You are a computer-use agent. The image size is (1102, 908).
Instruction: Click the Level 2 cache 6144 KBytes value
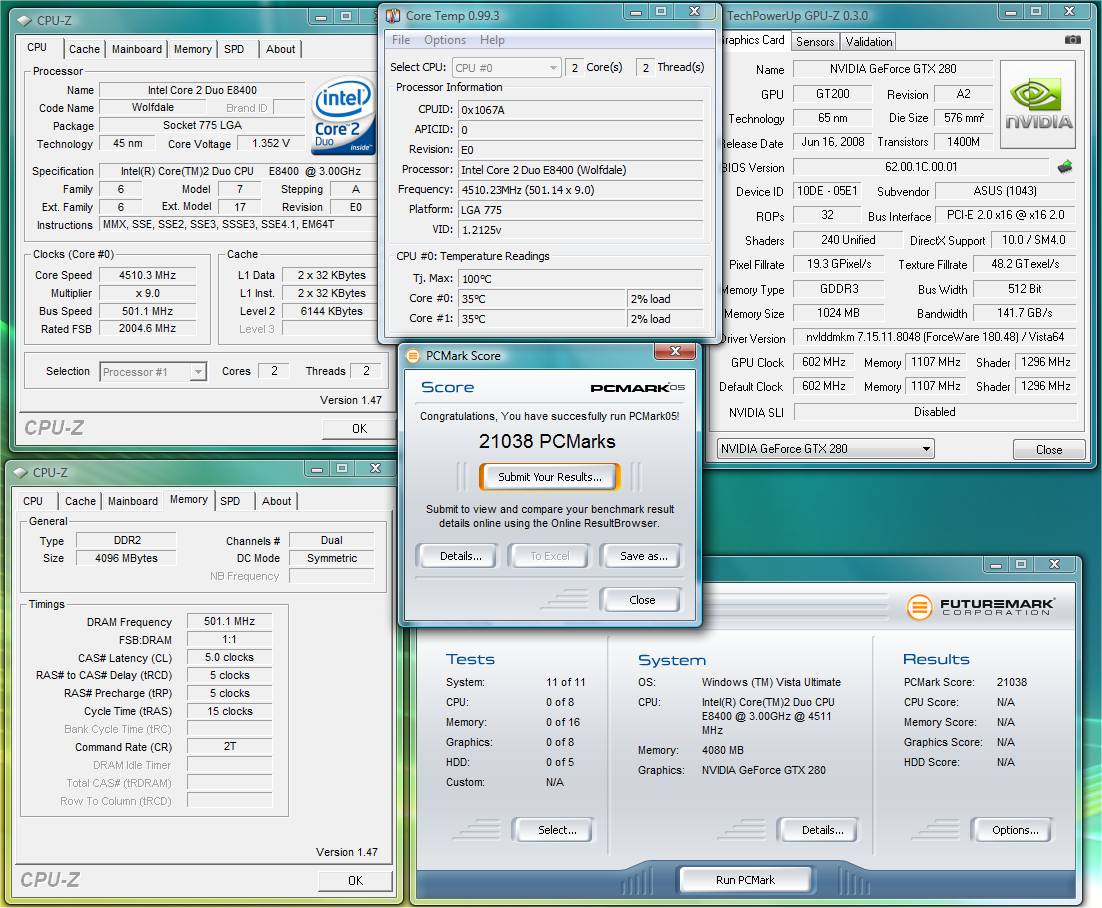(331, 311)
